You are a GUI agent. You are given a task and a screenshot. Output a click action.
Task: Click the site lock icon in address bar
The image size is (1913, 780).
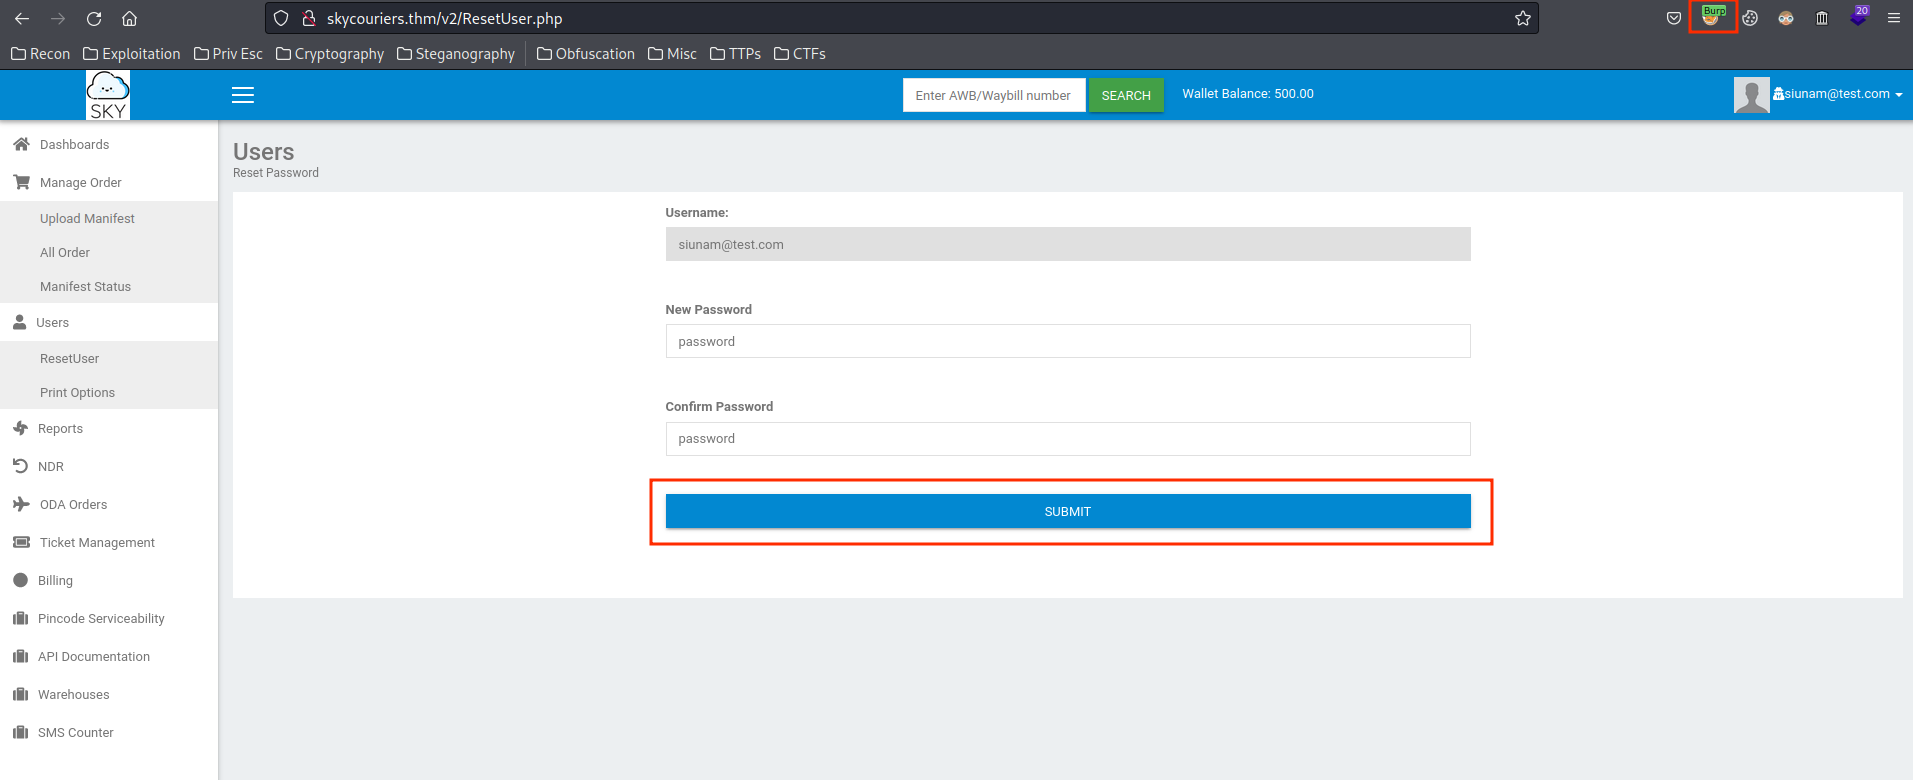309,18
